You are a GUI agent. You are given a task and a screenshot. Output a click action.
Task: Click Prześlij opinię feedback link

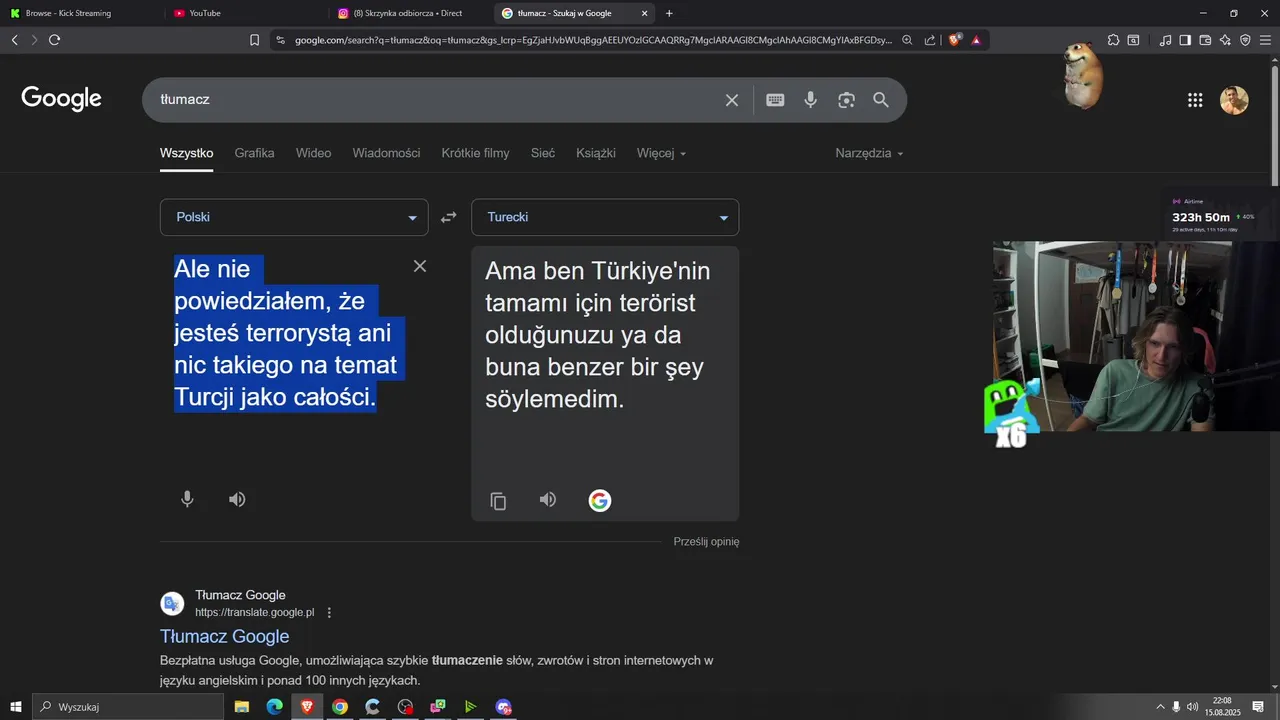pyautogui.click(x=706, y=541)
